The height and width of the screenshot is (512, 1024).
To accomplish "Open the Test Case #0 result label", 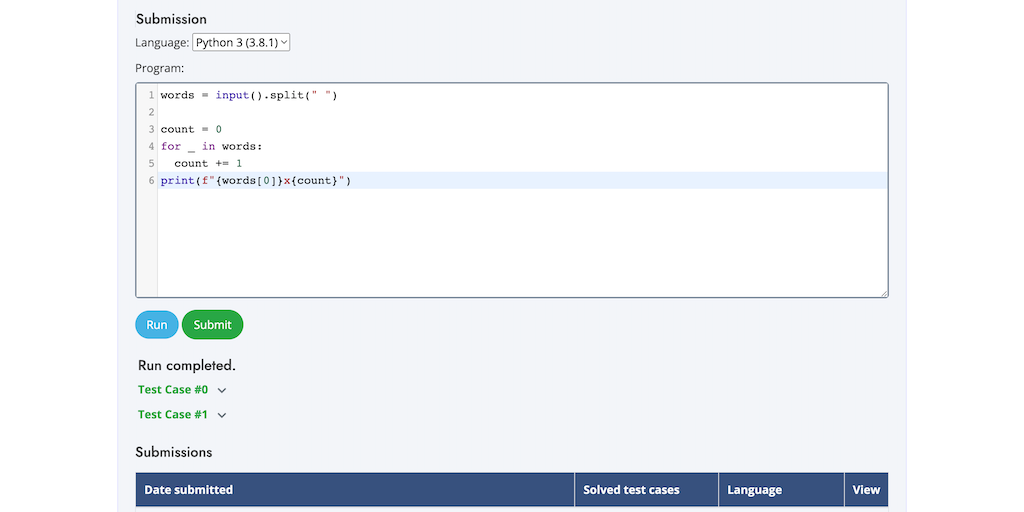I will click(173, 390).
